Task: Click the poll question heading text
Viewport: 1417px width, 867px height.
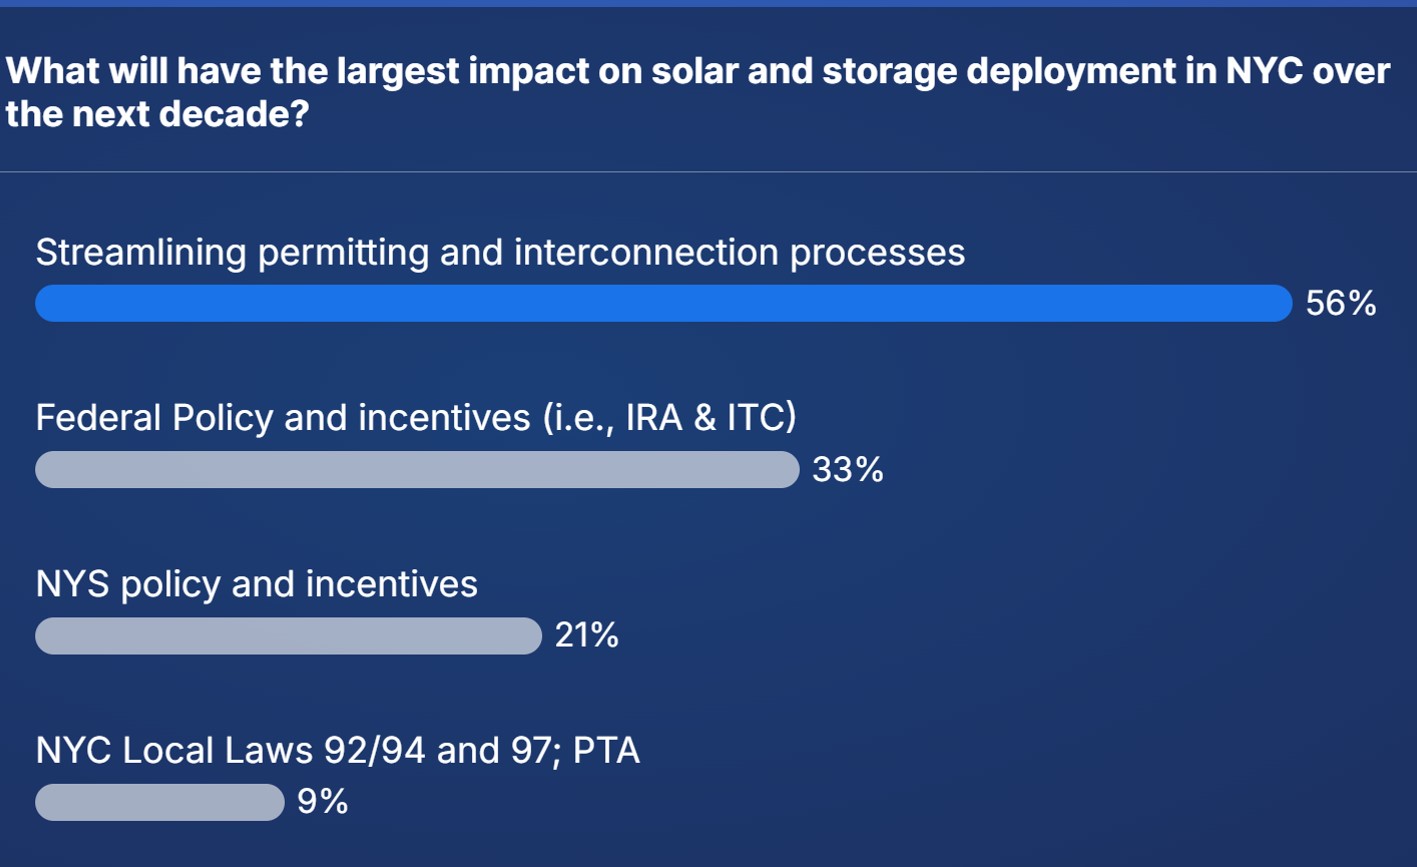Action: 698,93
